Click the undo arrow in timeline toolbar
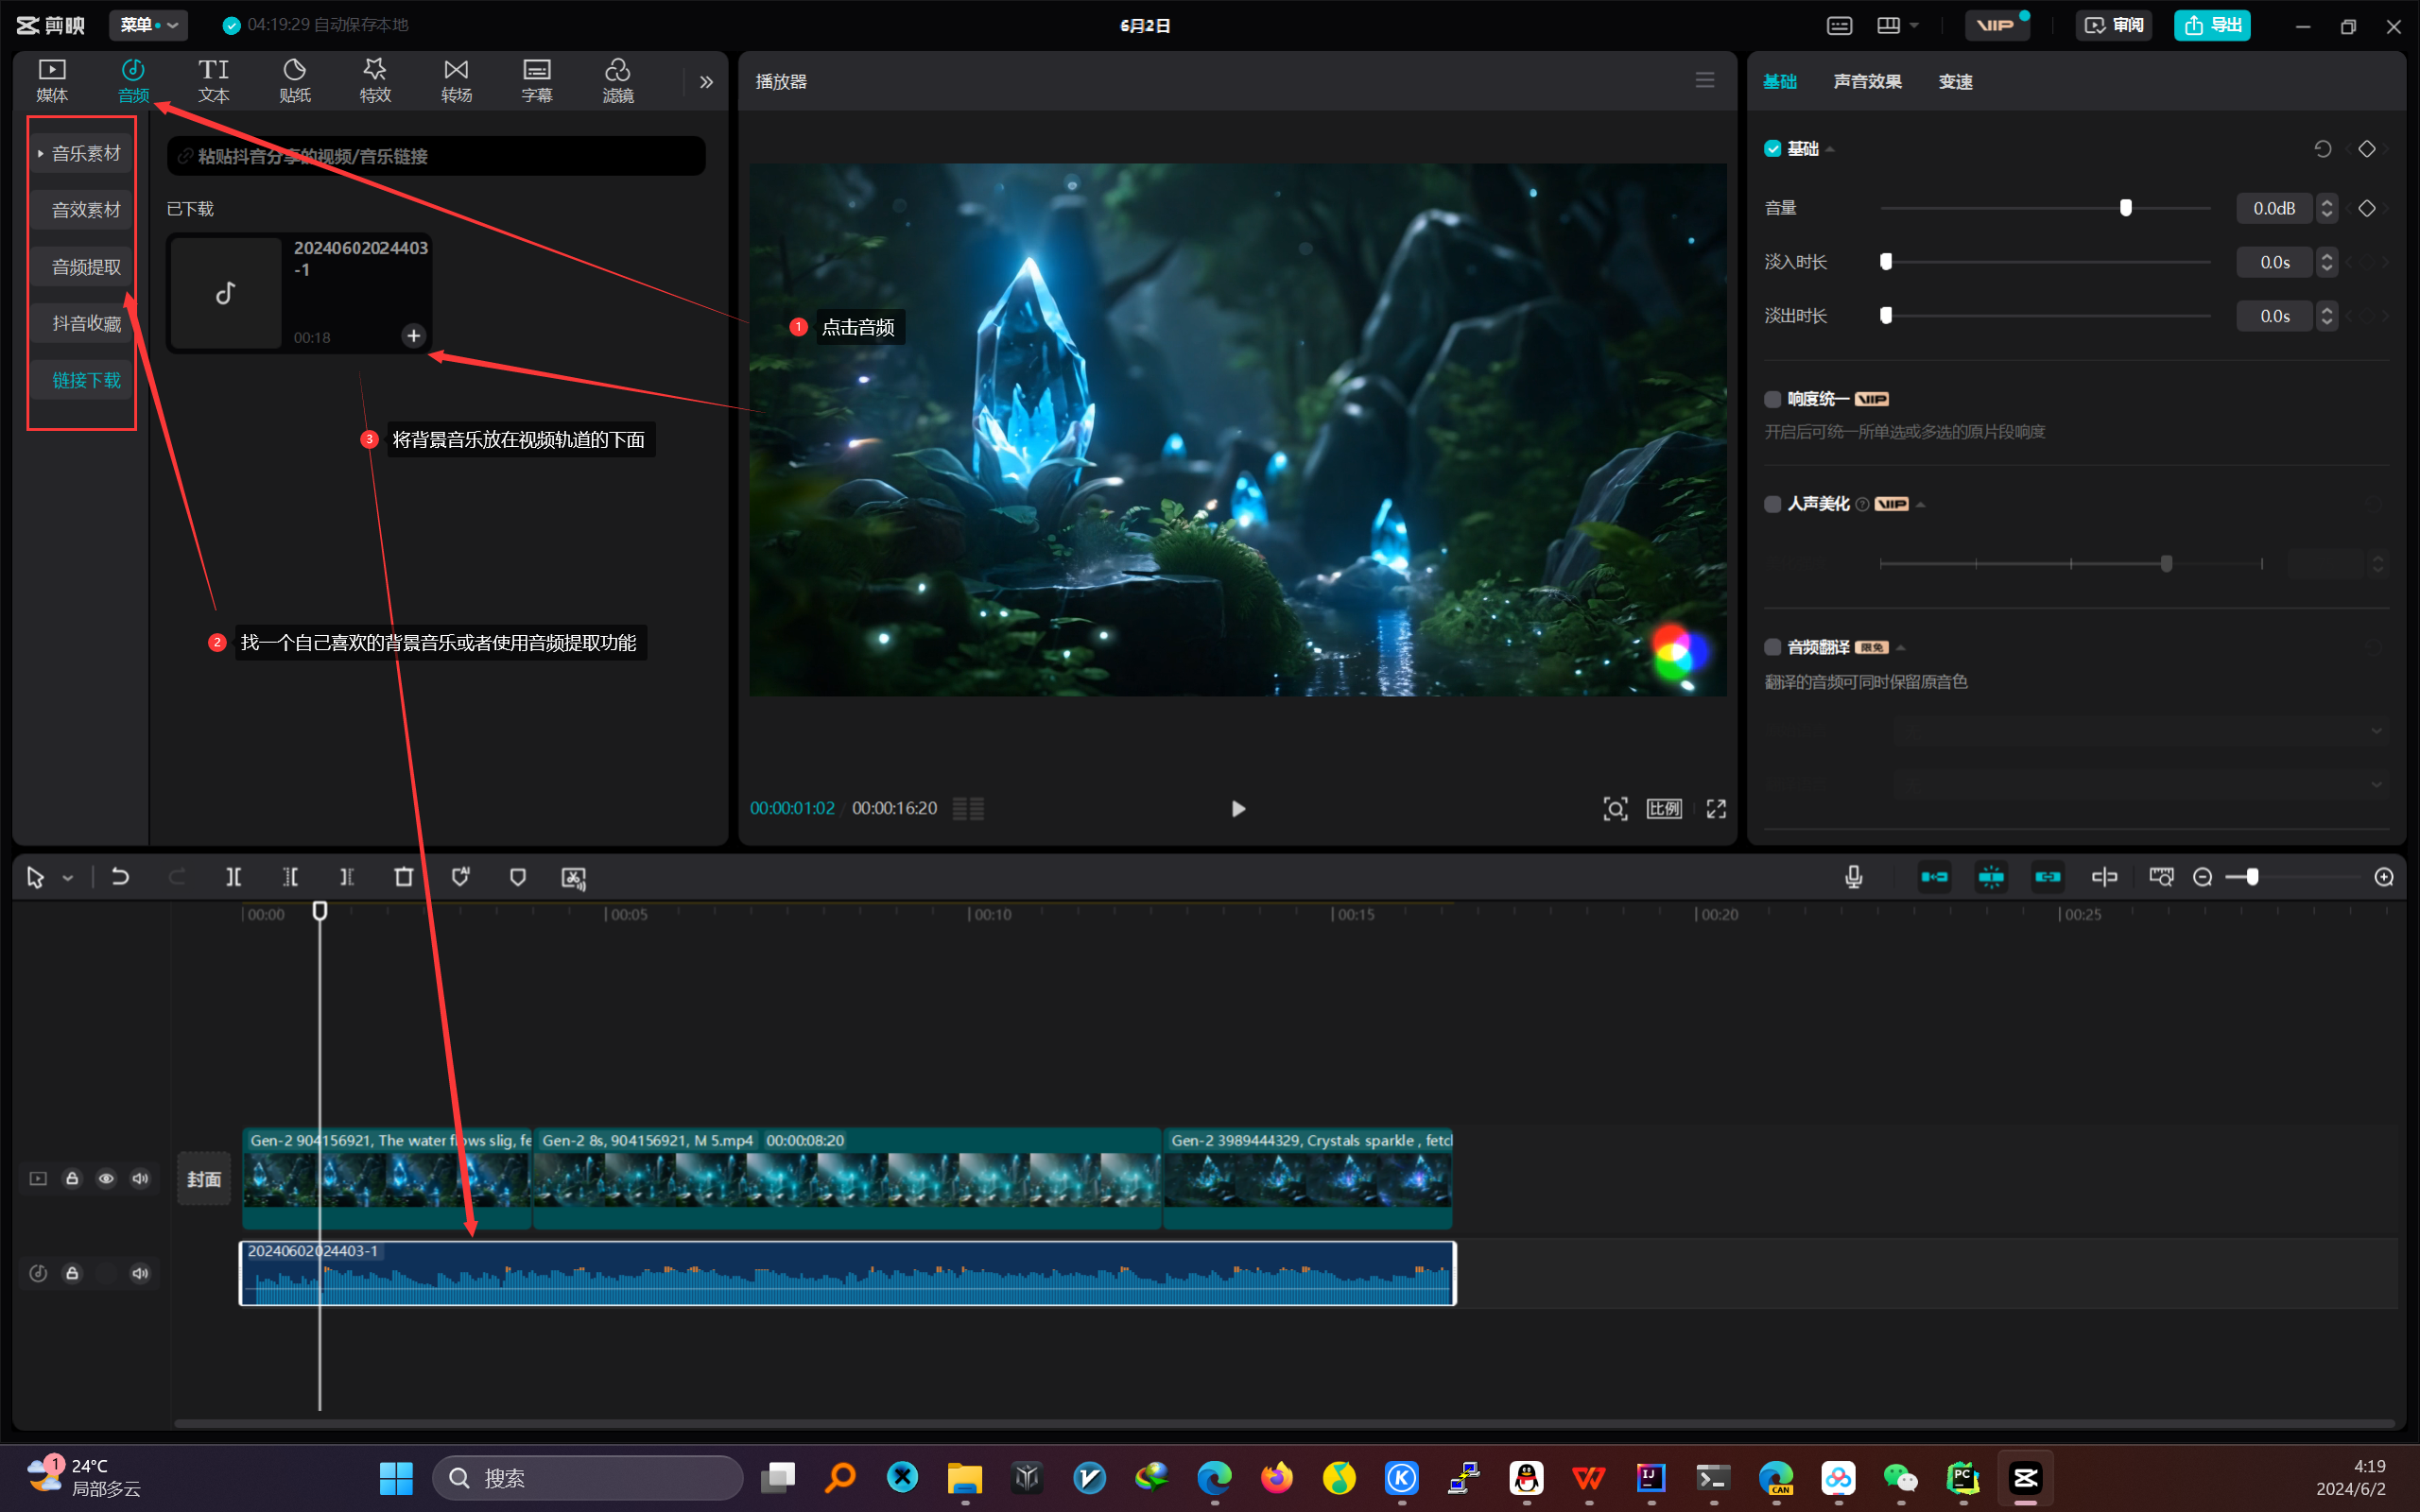 coord(120,877)
